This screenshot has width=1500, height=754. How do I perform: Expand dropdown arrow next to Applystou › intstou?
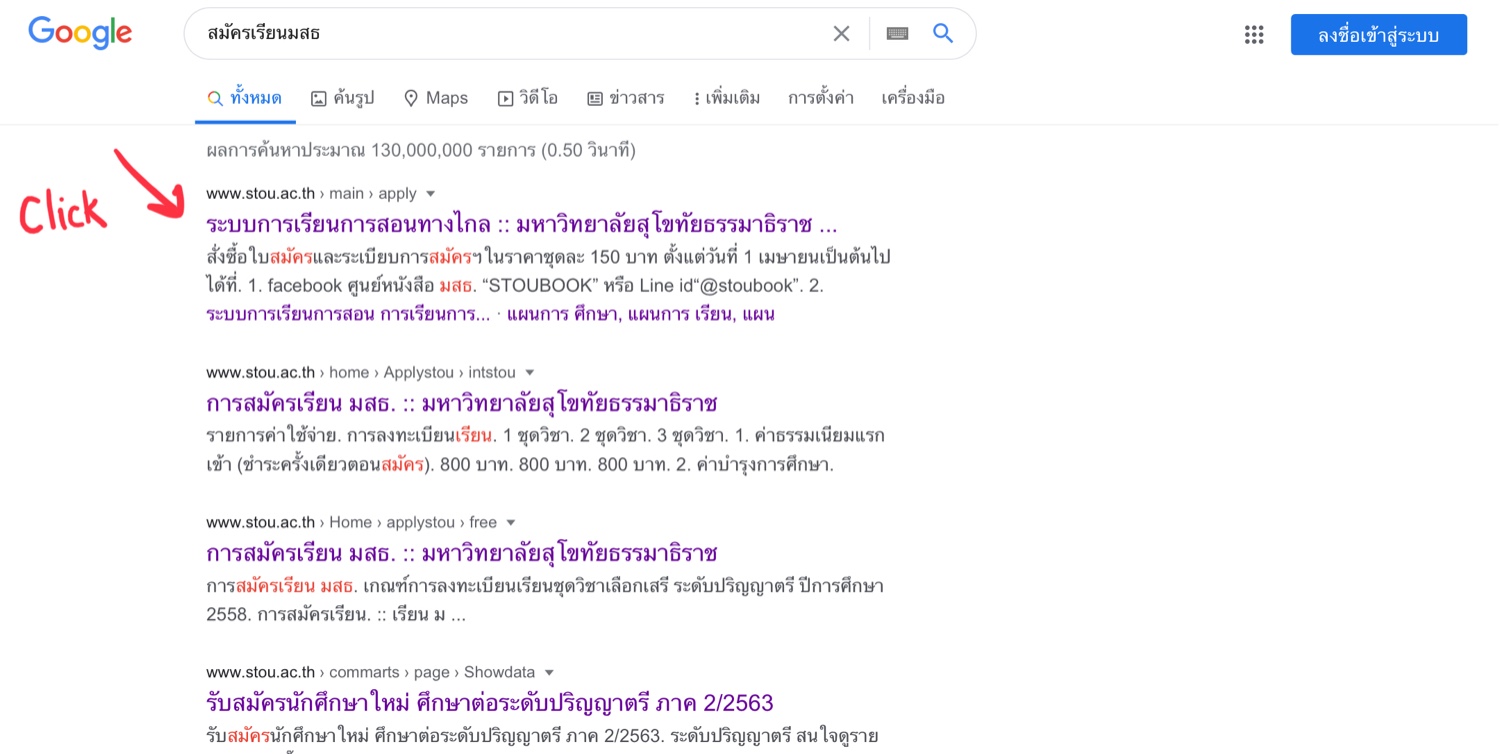click(x=530, y=373)
